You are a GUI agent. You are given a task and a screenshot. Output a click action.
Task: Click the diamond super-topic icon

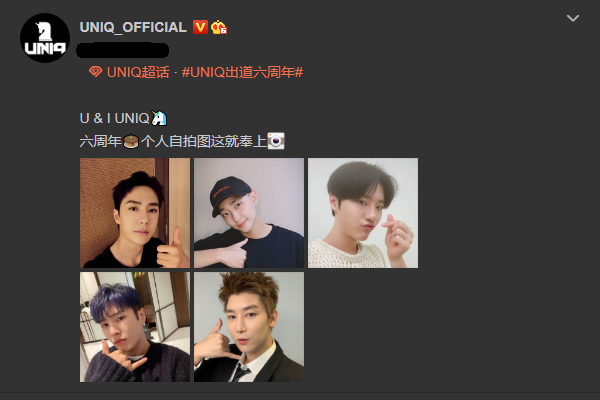pos(95,72)
